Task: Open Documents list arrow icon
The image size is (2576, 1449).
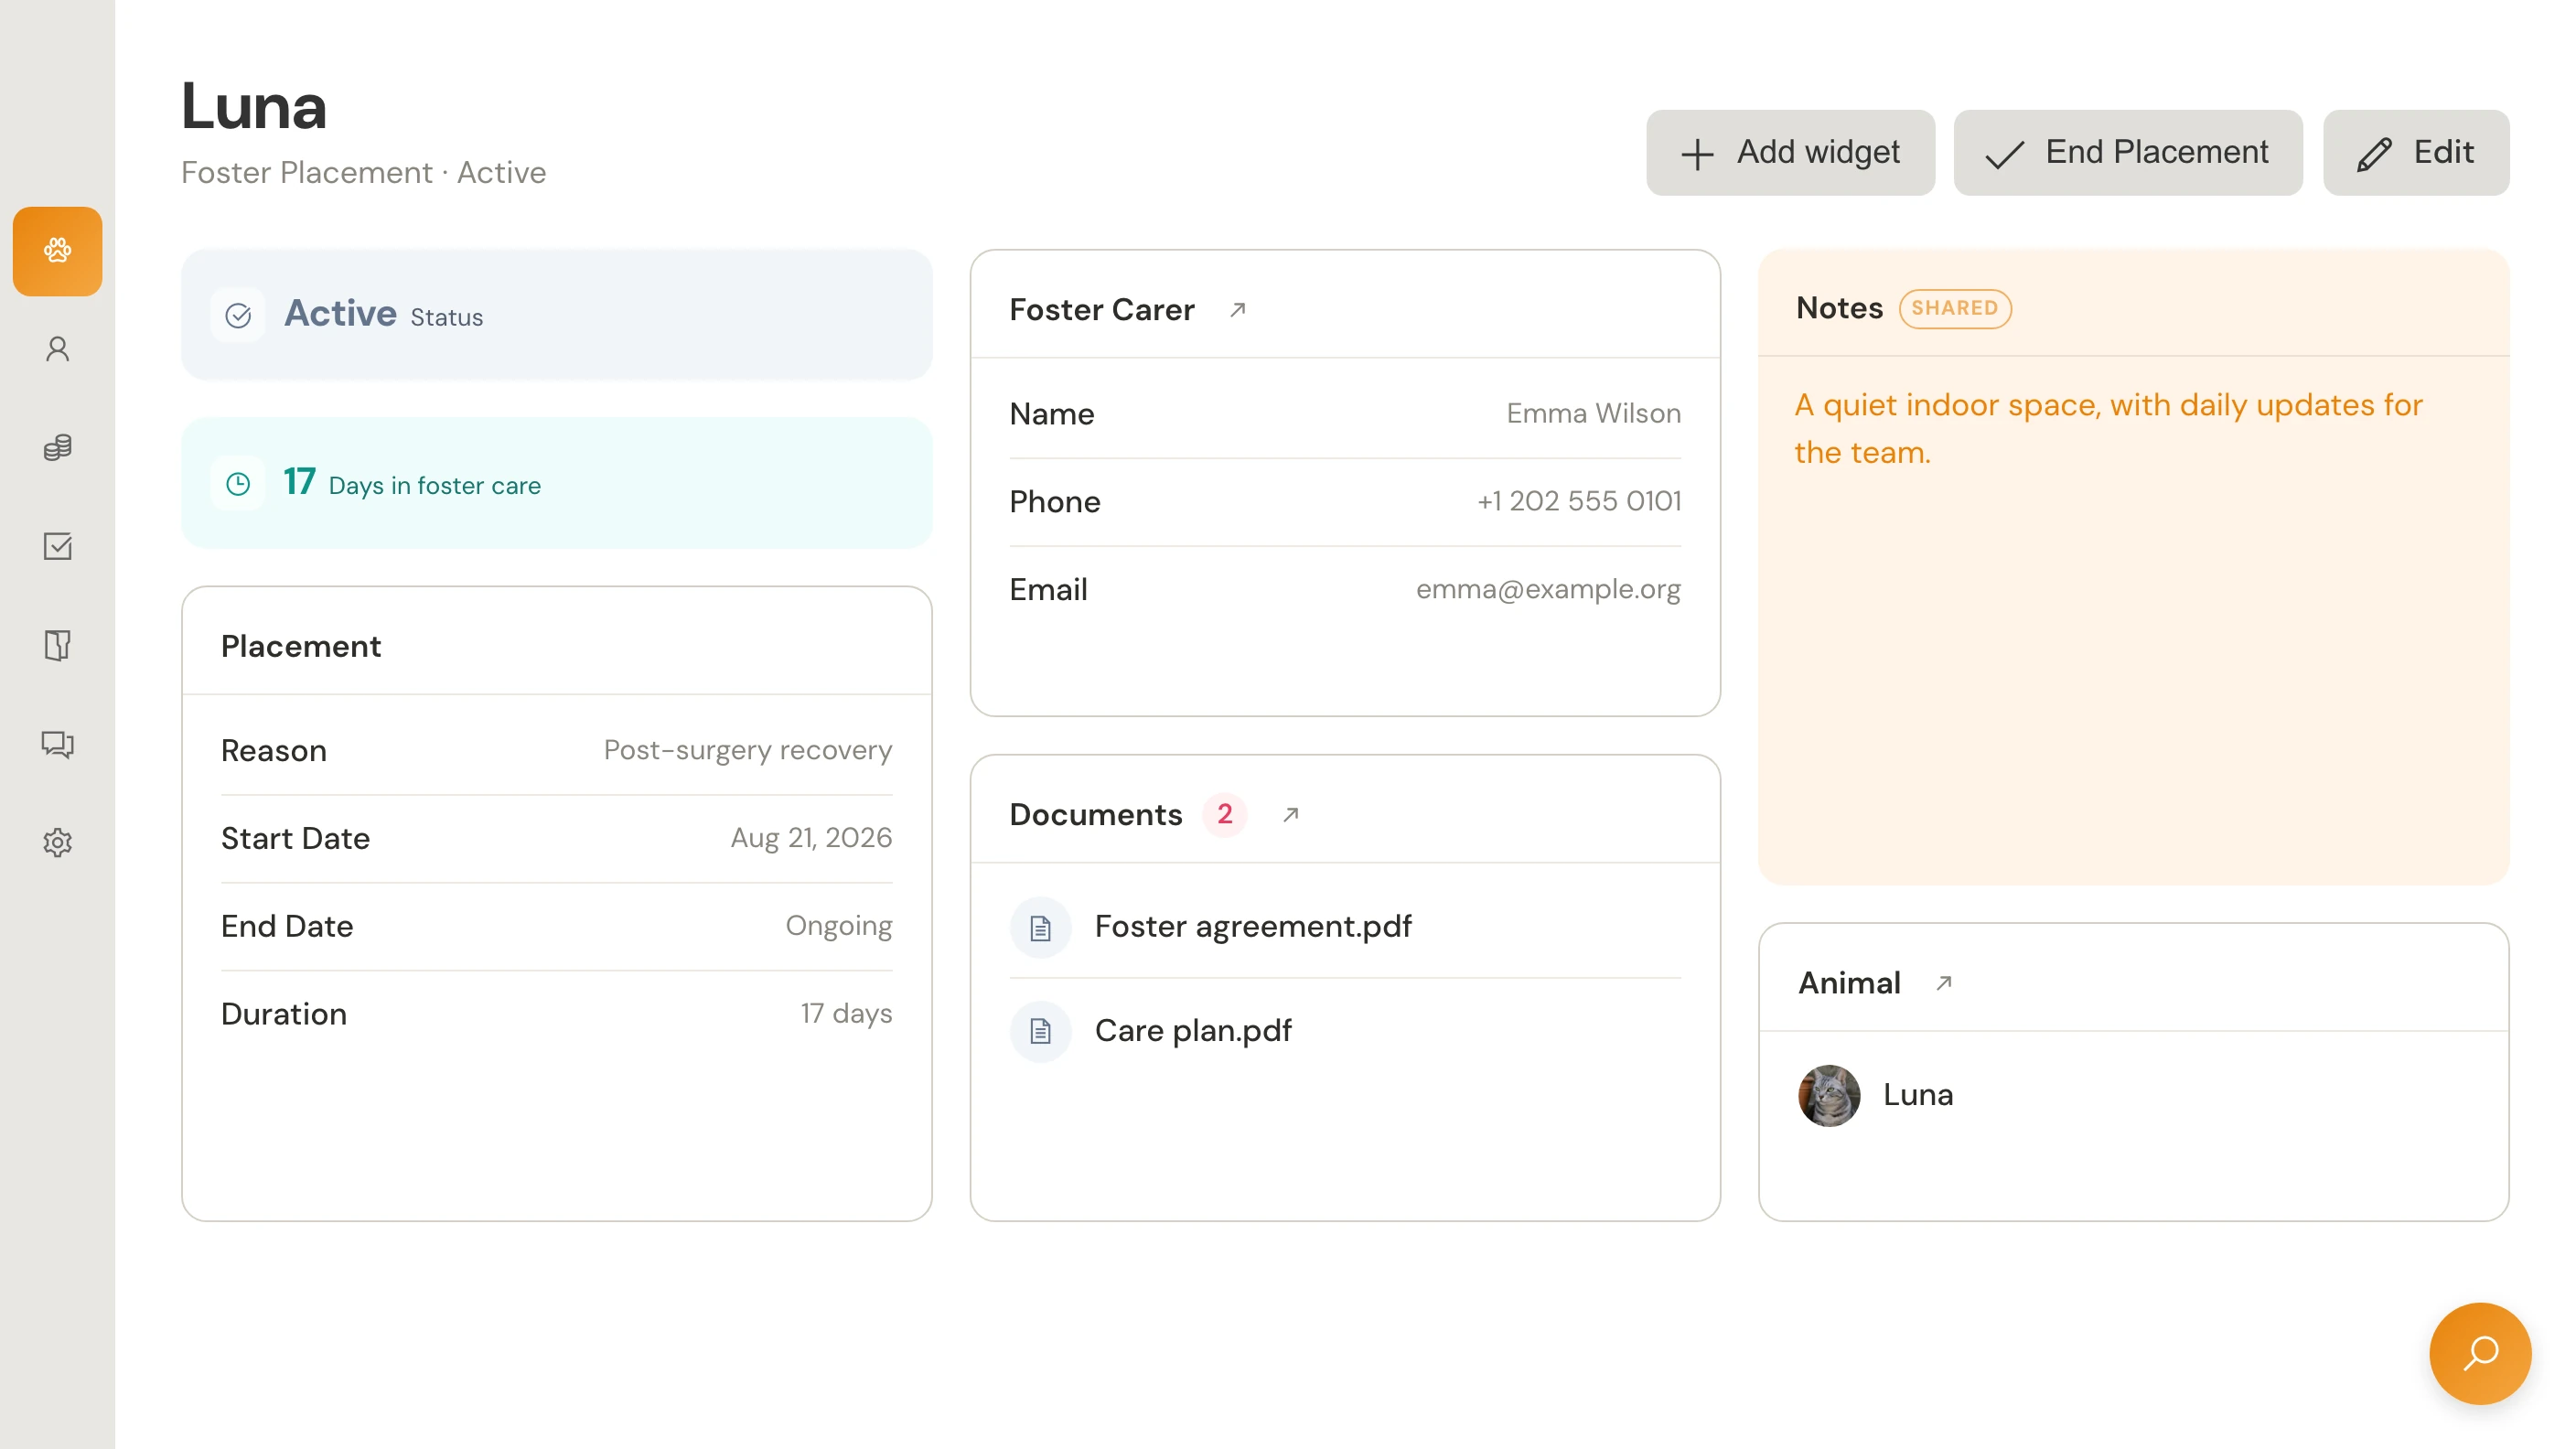Action: tap(1291, 815)
